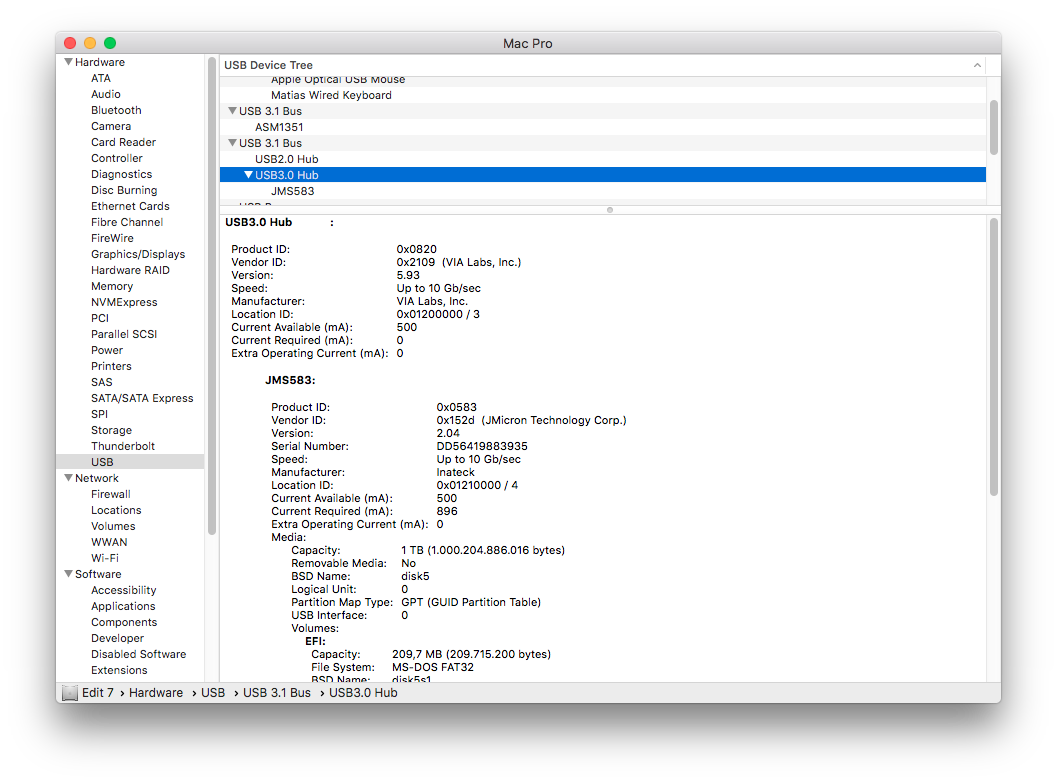Select Disabled Software in sidebar
Image resolution: width=1057 pixels, height=783 pixels.
138,654
